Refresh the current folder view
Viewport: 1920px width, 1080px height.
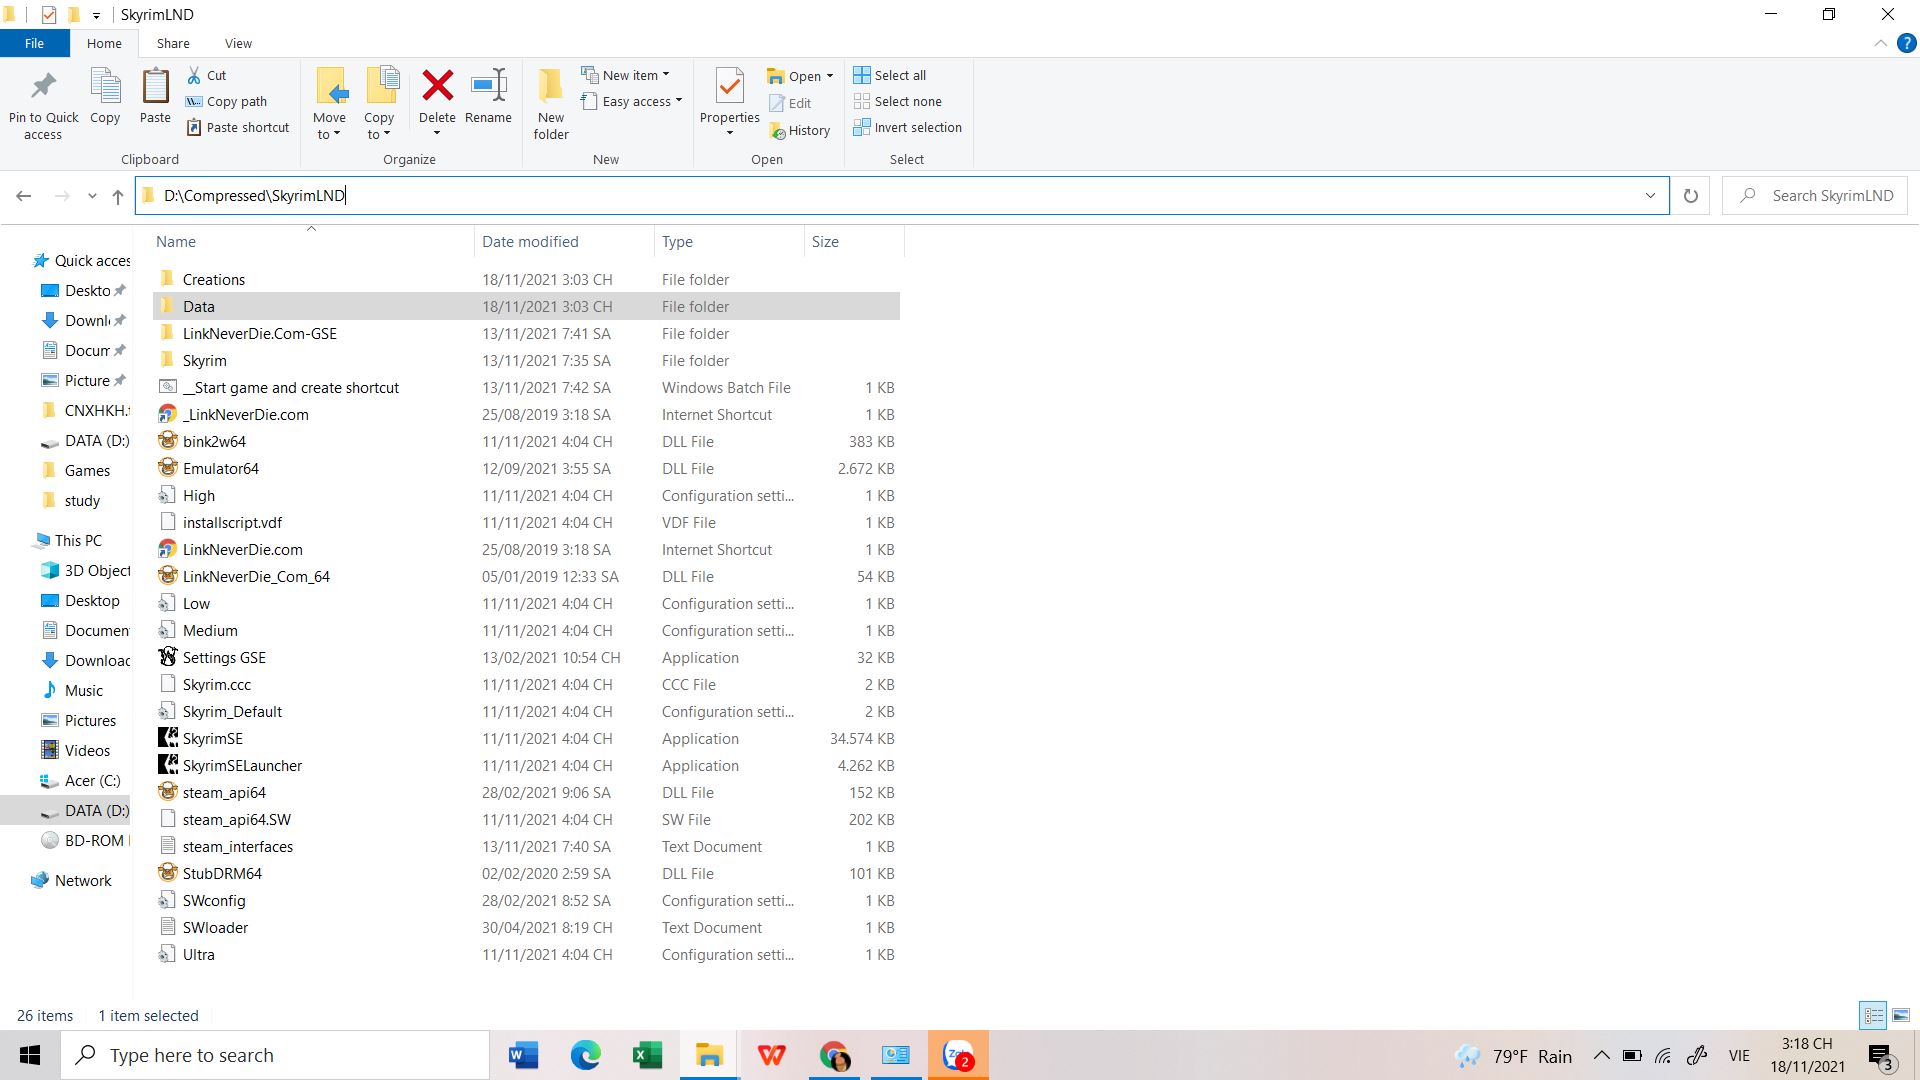click(x=1690, y=196)
